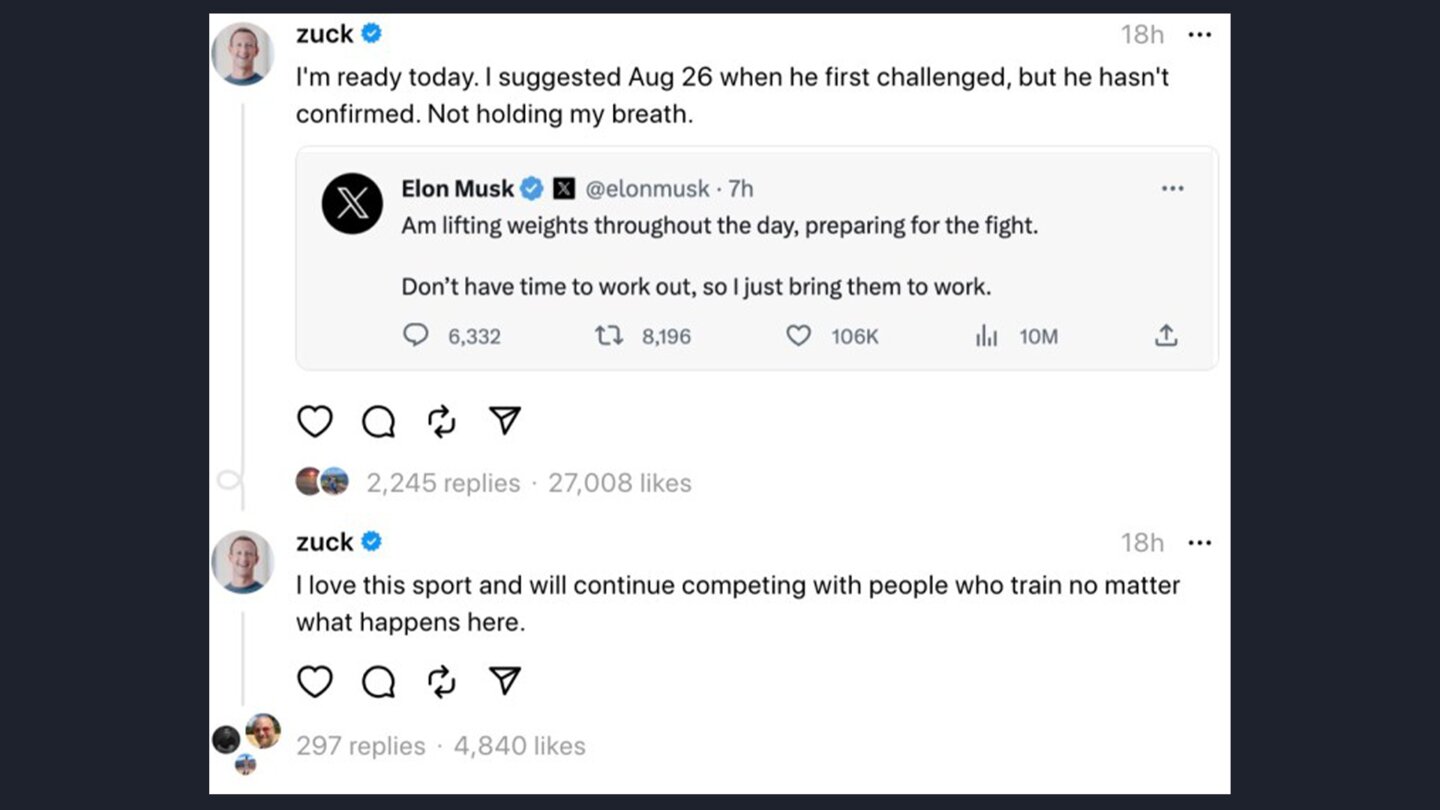Share the first zuck post via send icon

[x=505, y=421]
